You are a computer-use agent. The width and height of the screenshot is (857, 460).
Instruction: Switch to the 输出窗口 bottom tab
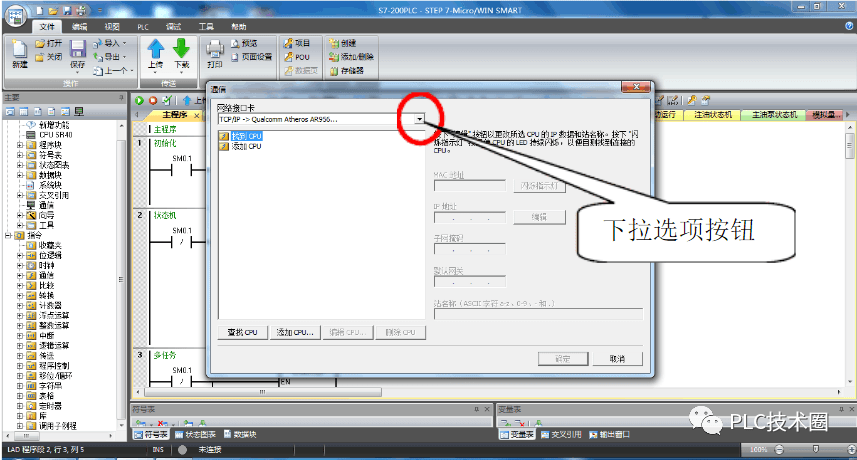click(609, 435)
